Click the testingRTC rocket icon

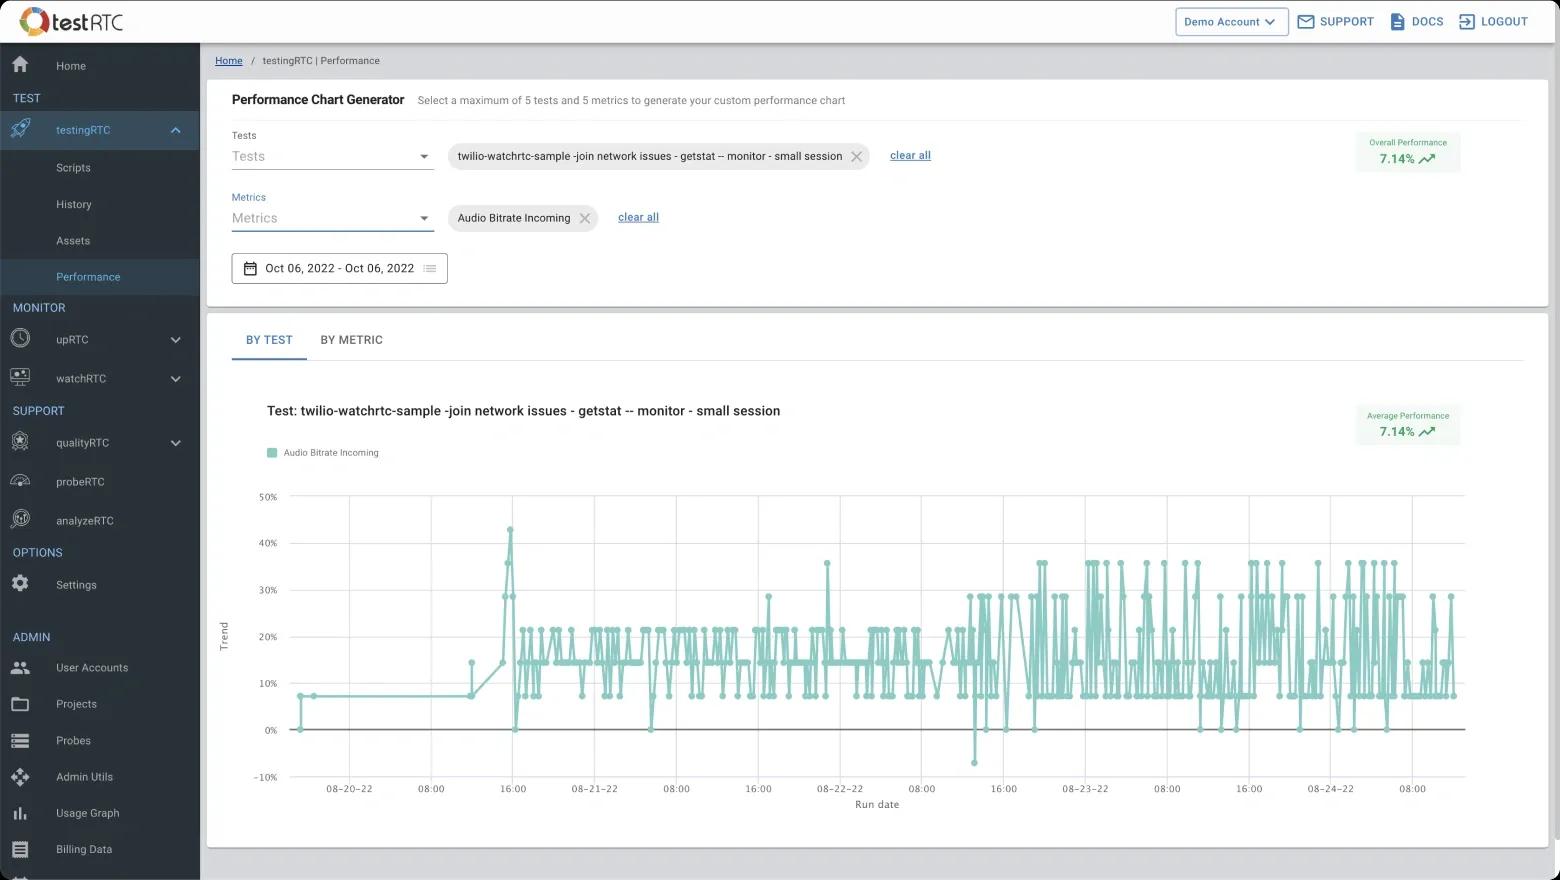[x=20, y=129]
